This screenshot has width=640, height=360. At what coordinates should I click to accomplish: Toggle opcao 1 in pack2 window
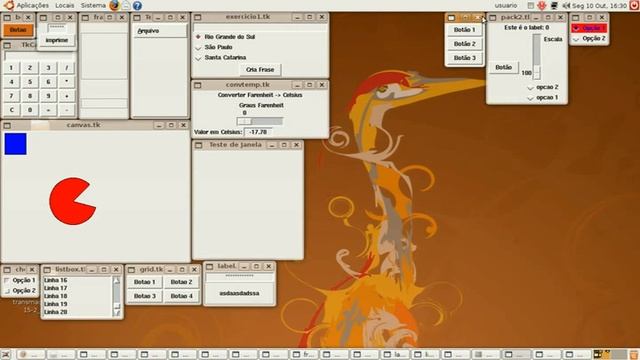[x=542, y=98]
